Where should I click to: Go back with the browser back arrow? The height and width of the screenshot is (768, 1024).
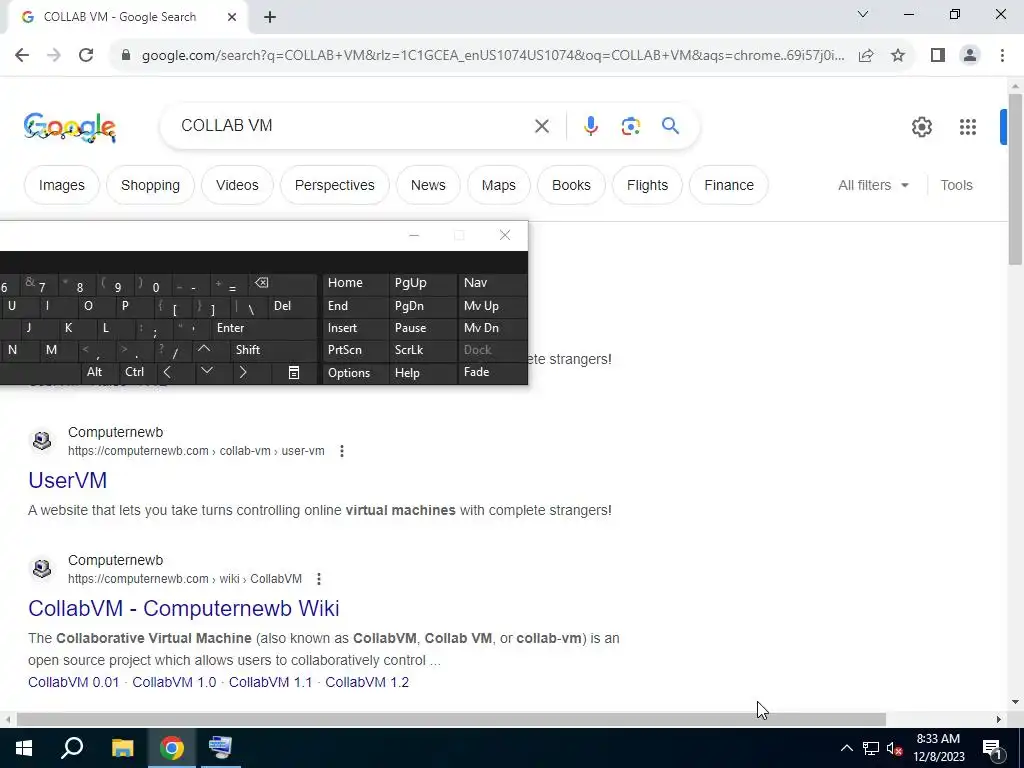tap(22, 56)
